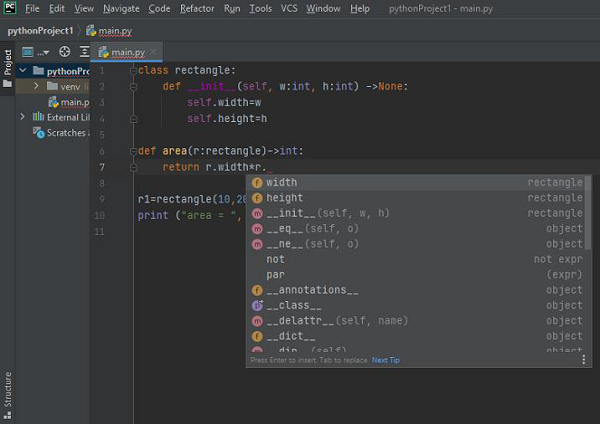Expand the venv folder in project tree
600x424 pixels.
(x=36, y=86)
